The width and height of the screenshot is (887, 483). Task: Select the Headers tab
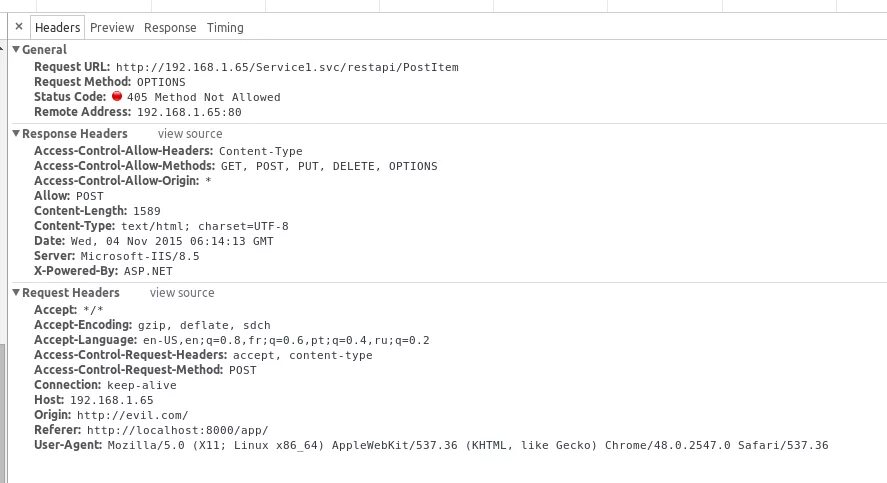[57, 28]
